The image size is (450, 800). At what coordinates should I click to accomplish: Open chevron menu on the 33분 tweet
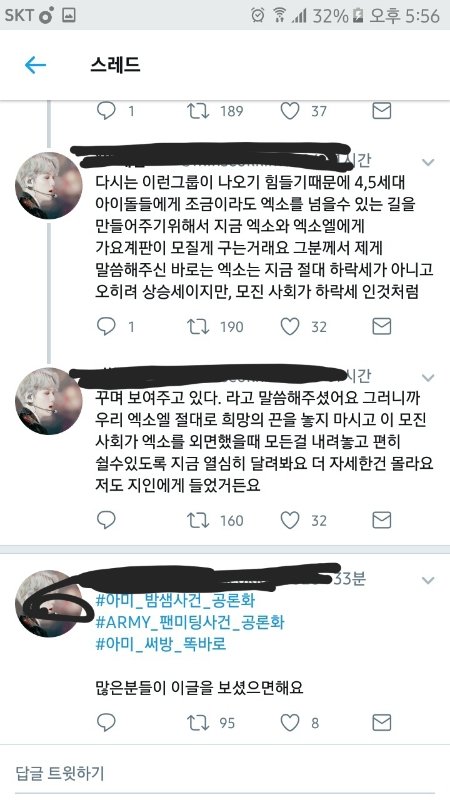428,580
